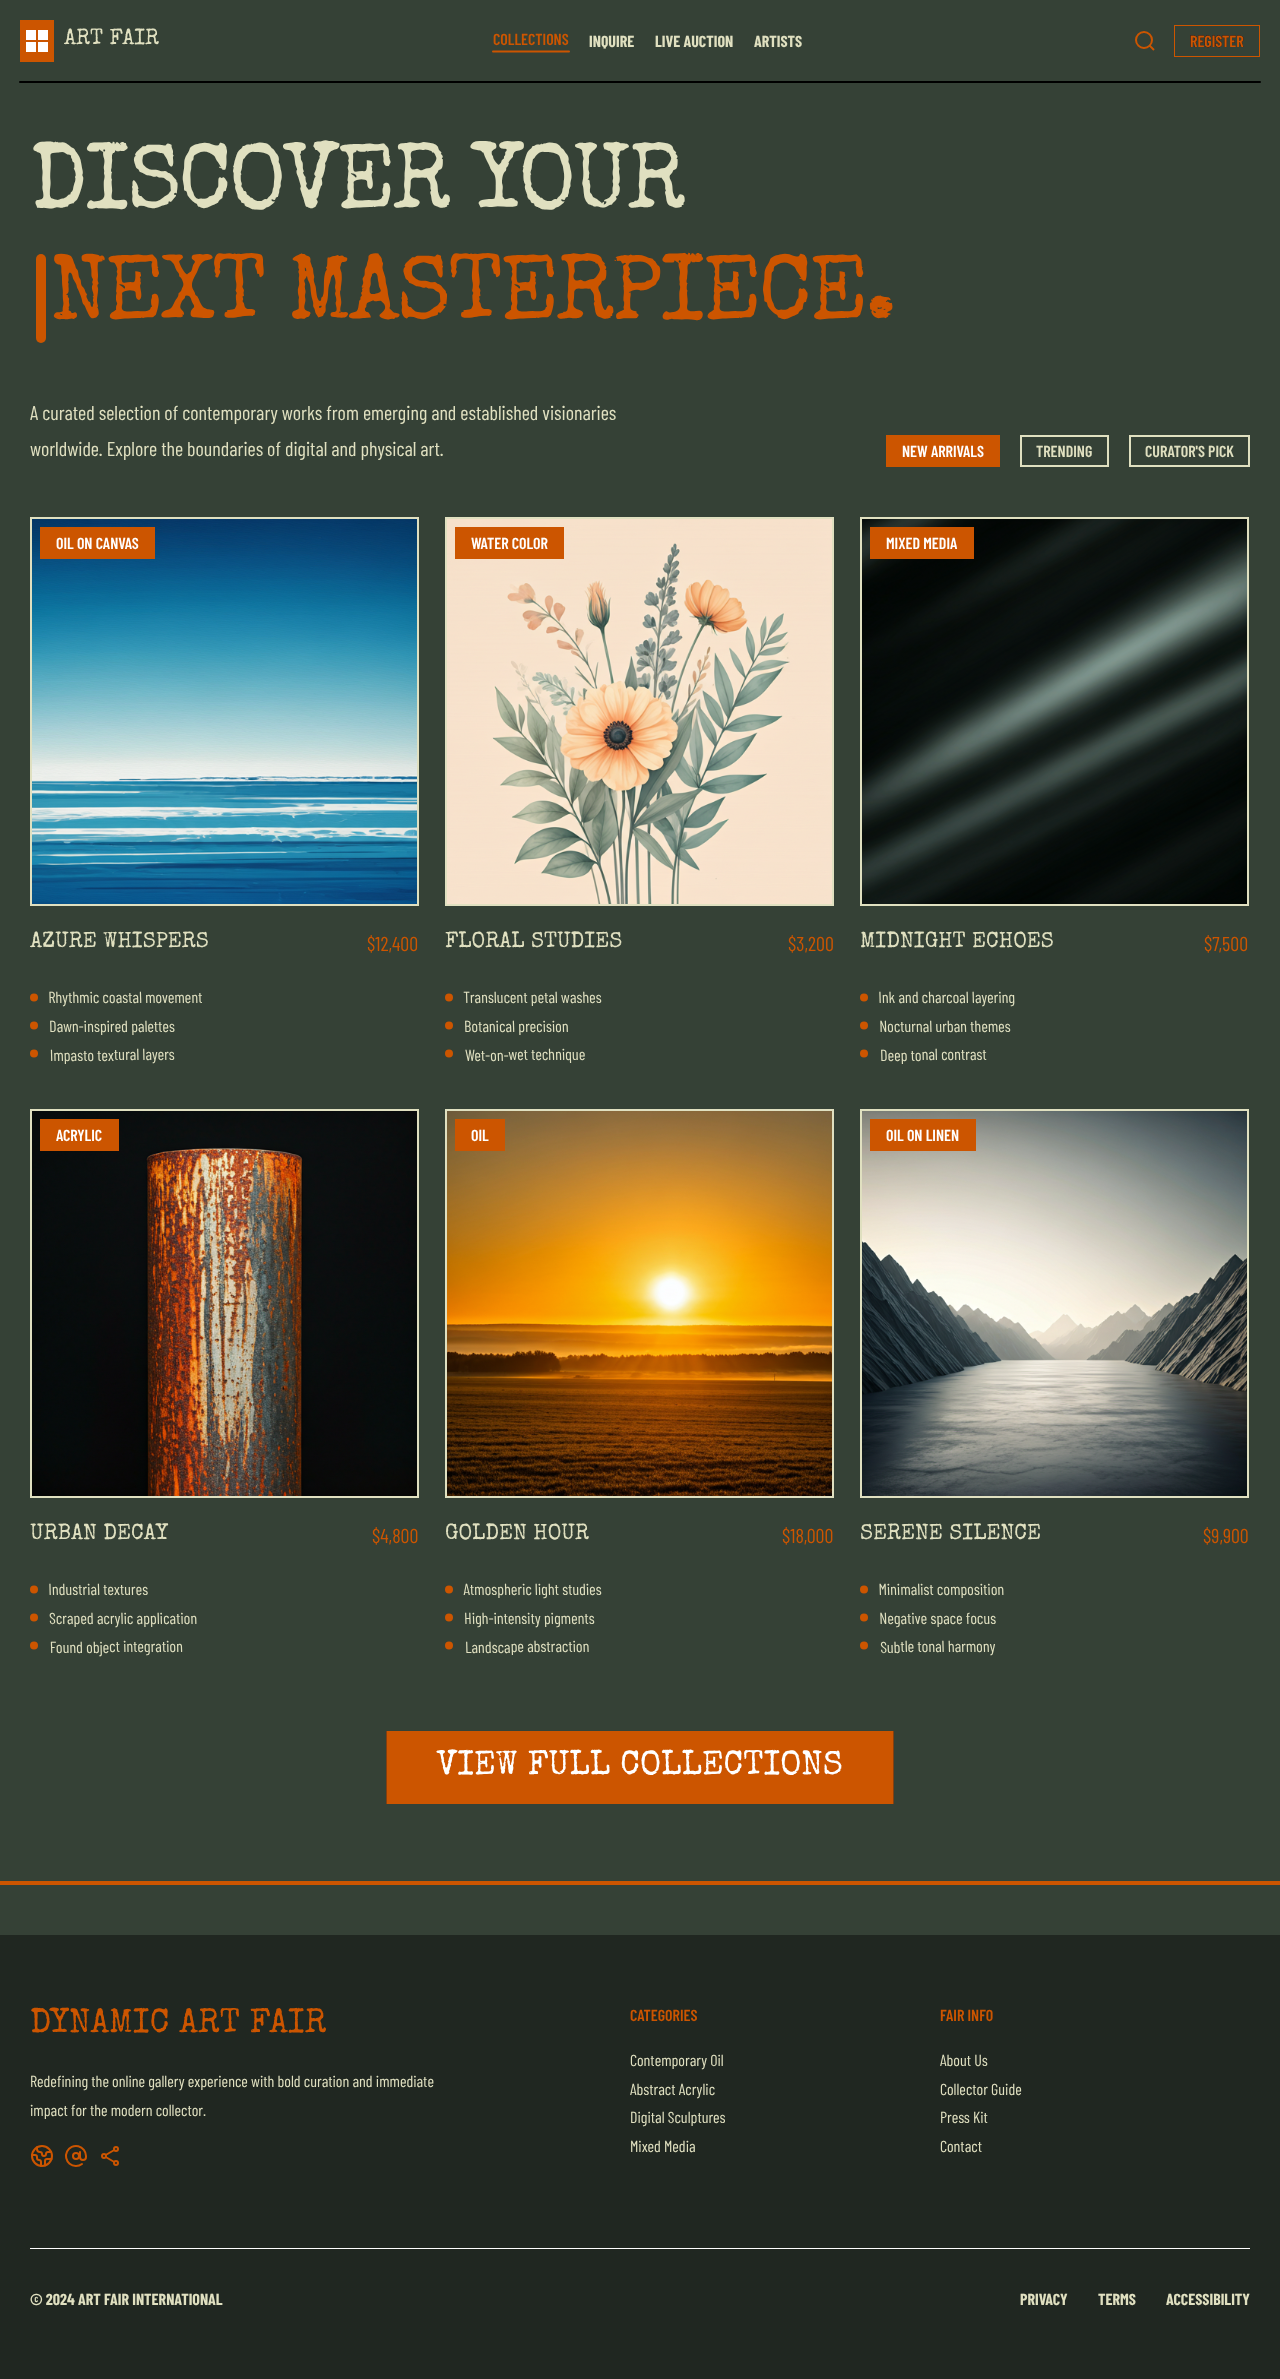Click the Register button
The height and width of the screenshot is (2379, 1280).
click(1217, 41)
